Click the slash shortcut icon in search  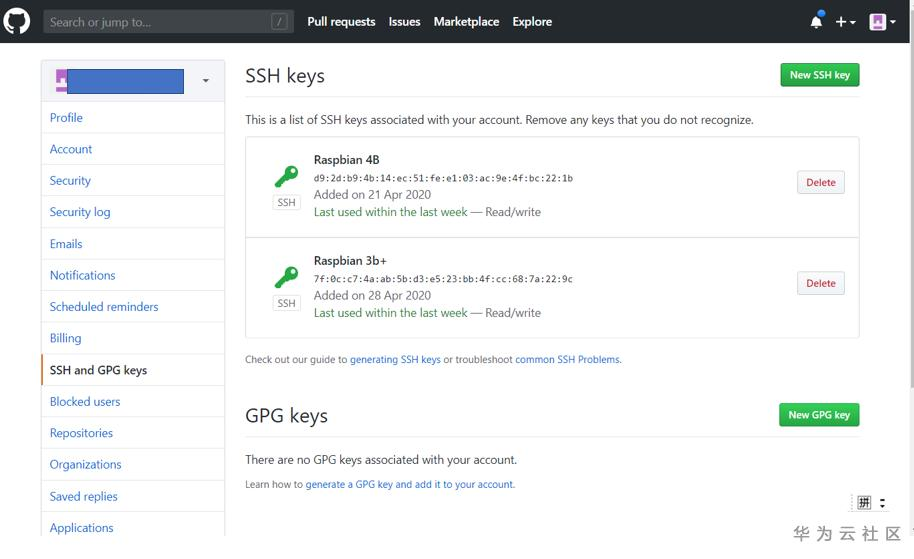click(279, 21)
